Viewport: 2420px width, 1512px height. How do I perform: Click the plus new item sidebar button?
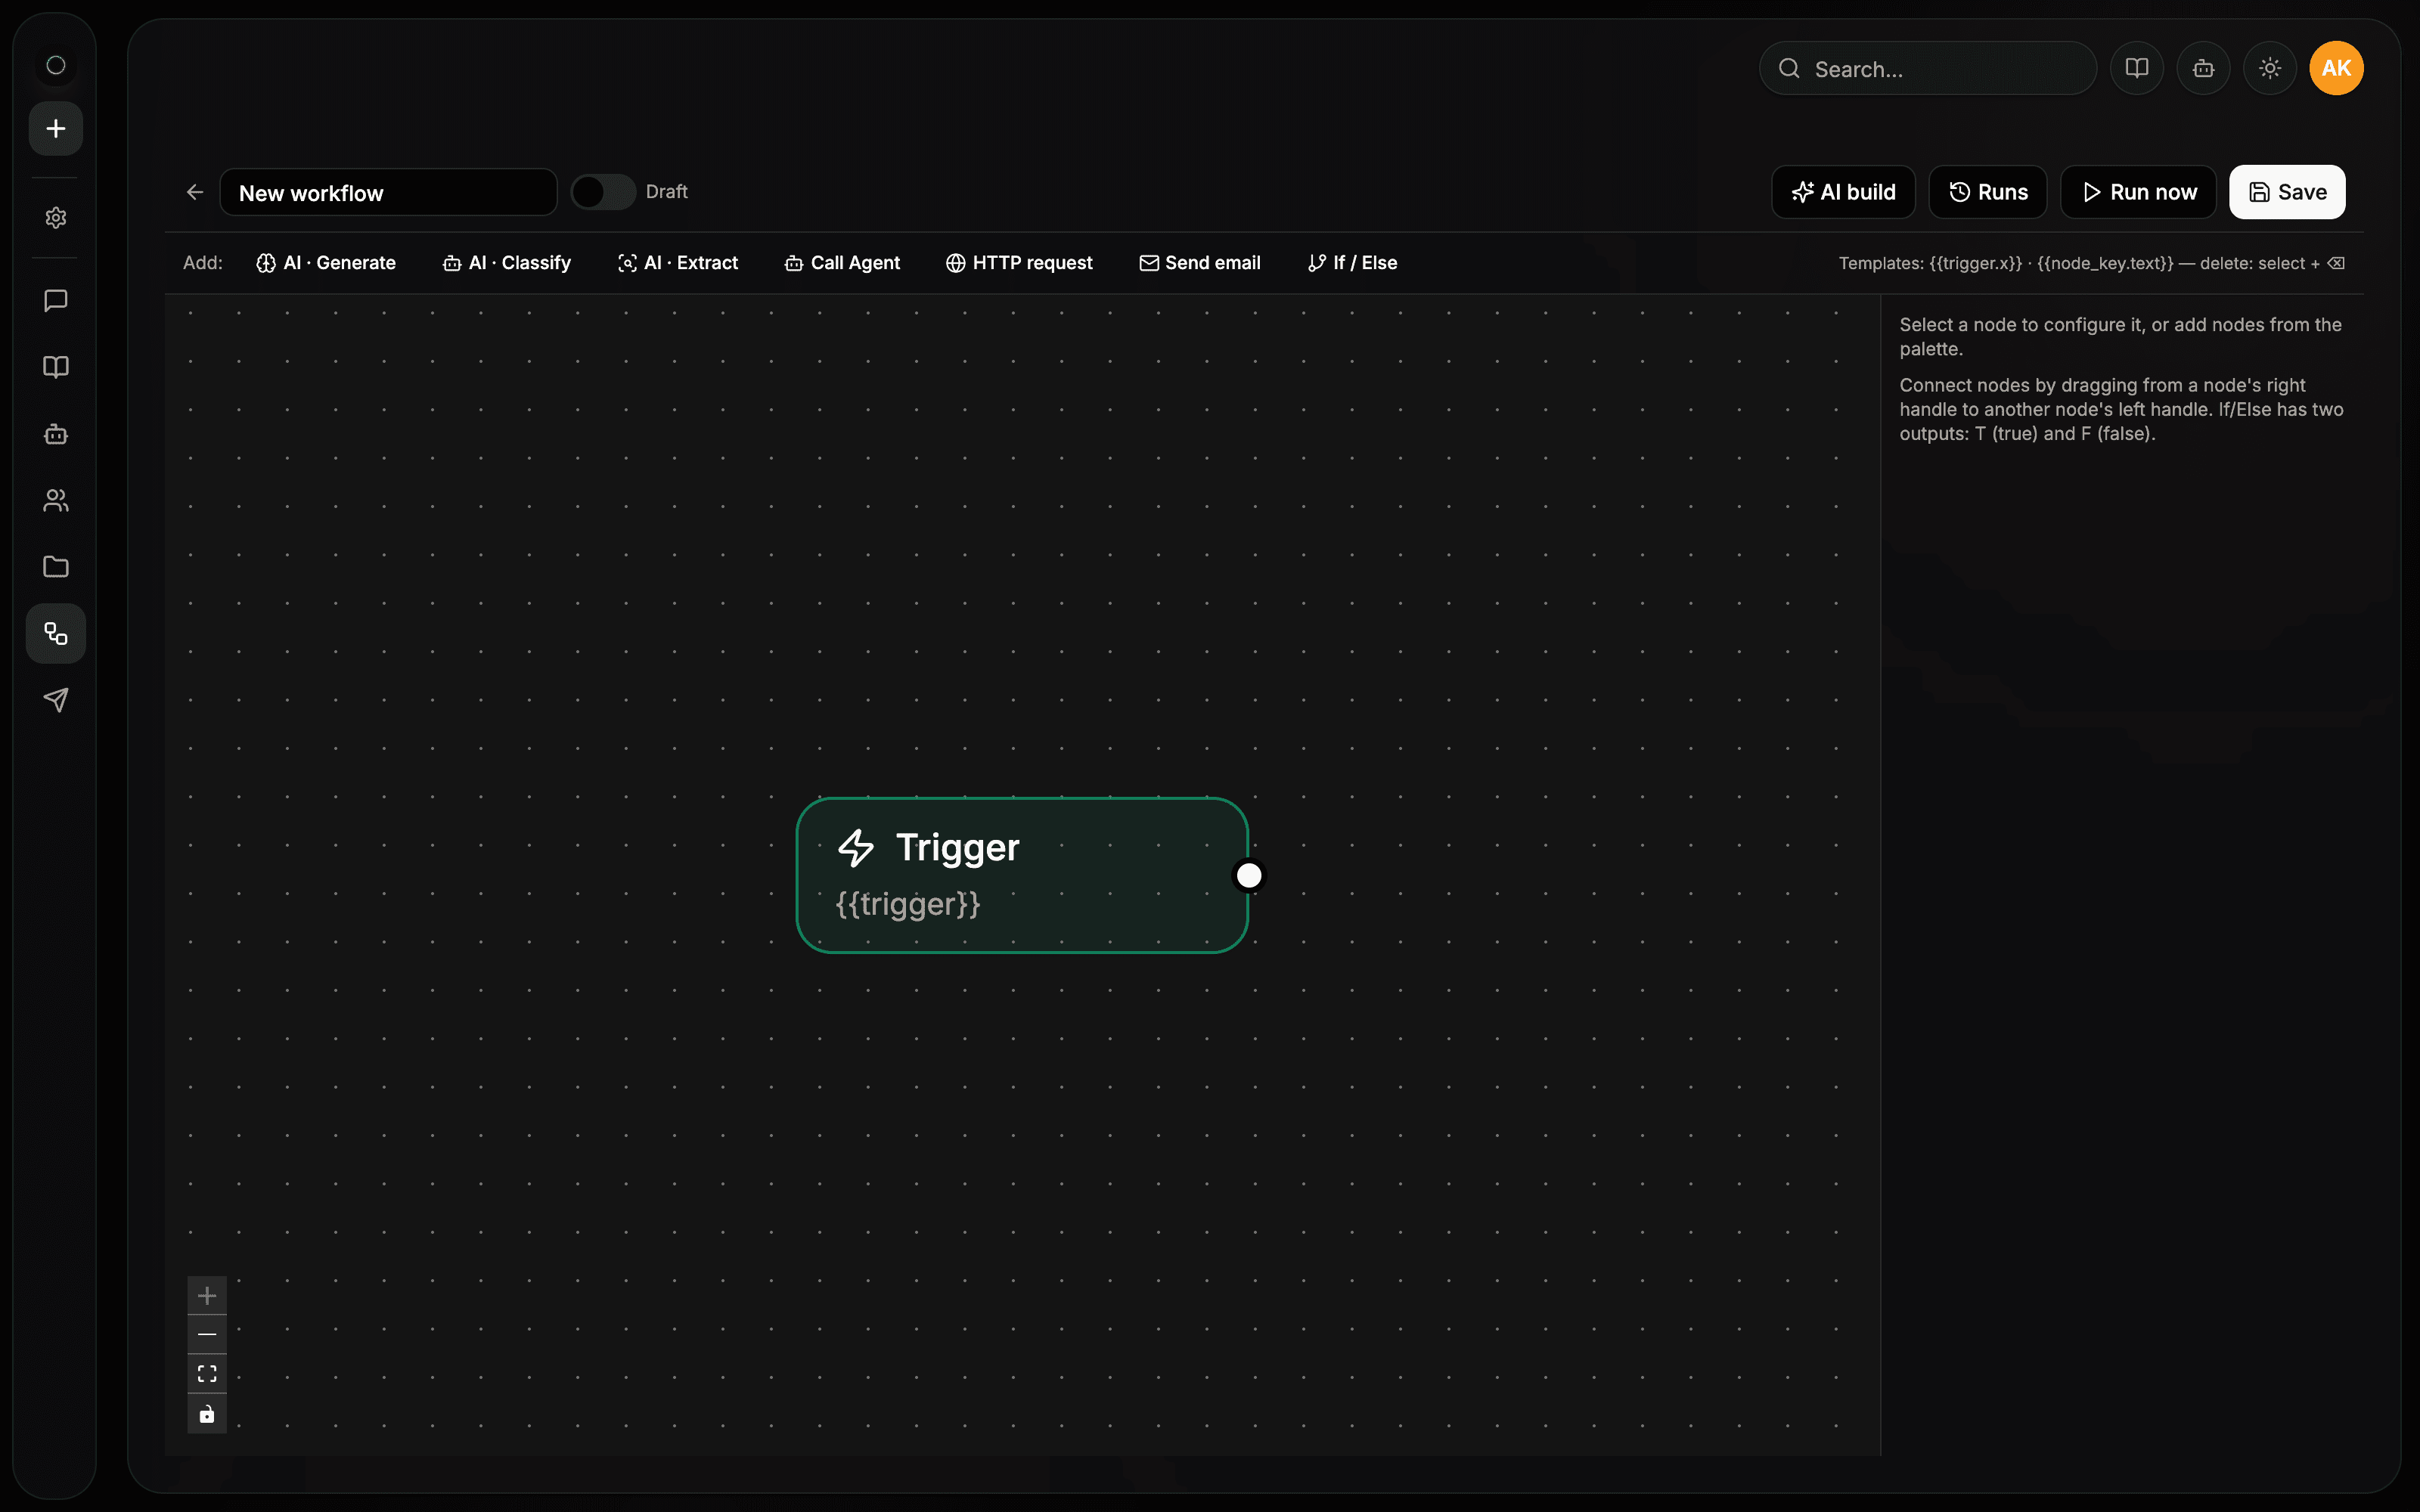[56, 128]
